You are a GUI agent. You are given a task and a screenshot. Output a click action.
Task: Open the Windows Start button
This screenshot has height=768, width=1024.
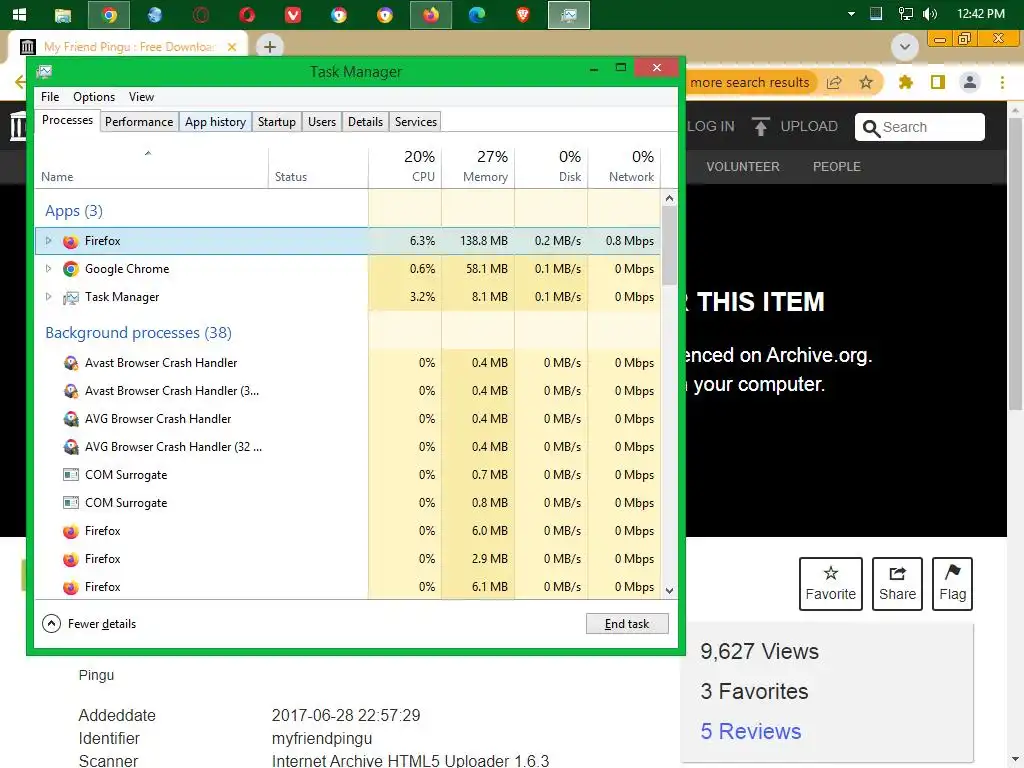pyautogui.click(x=19, y=14)
